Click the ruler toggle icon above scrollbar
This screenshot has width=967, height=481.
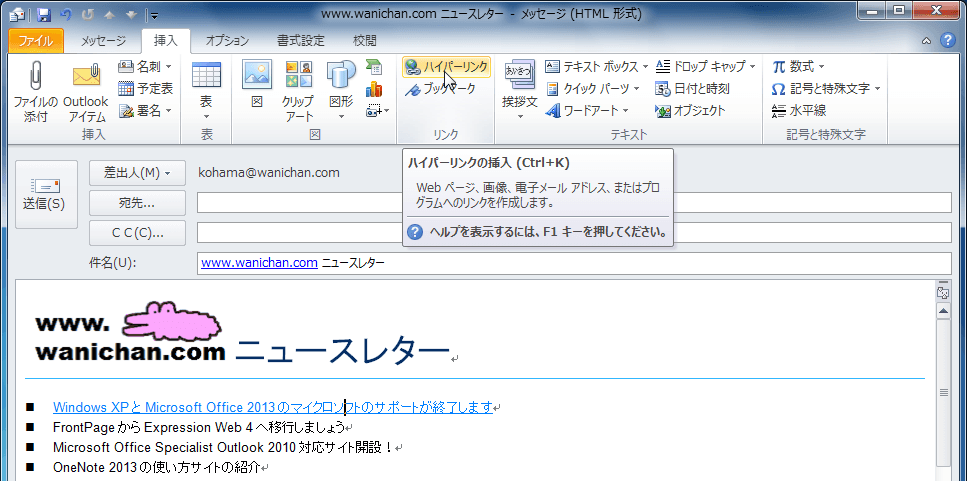(x=942, y=292)
